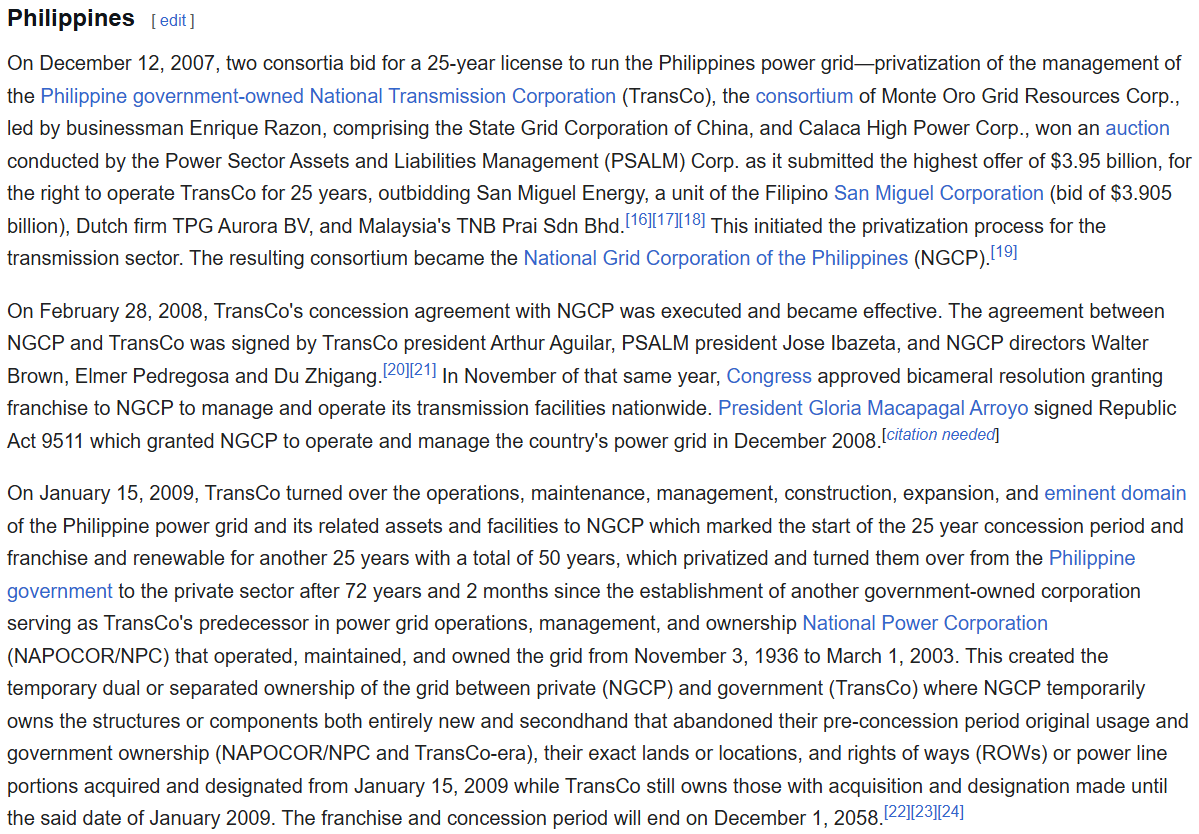Click the text 'December 1, 2058'

click(796, 818)
